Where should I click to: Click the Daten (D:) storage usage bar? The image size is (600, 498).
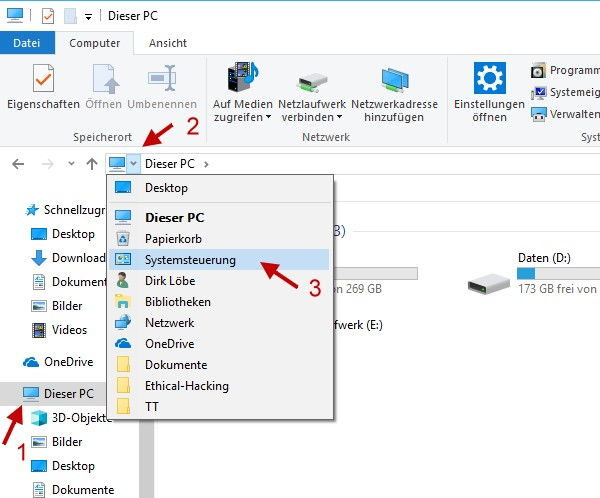click(558, 273)
